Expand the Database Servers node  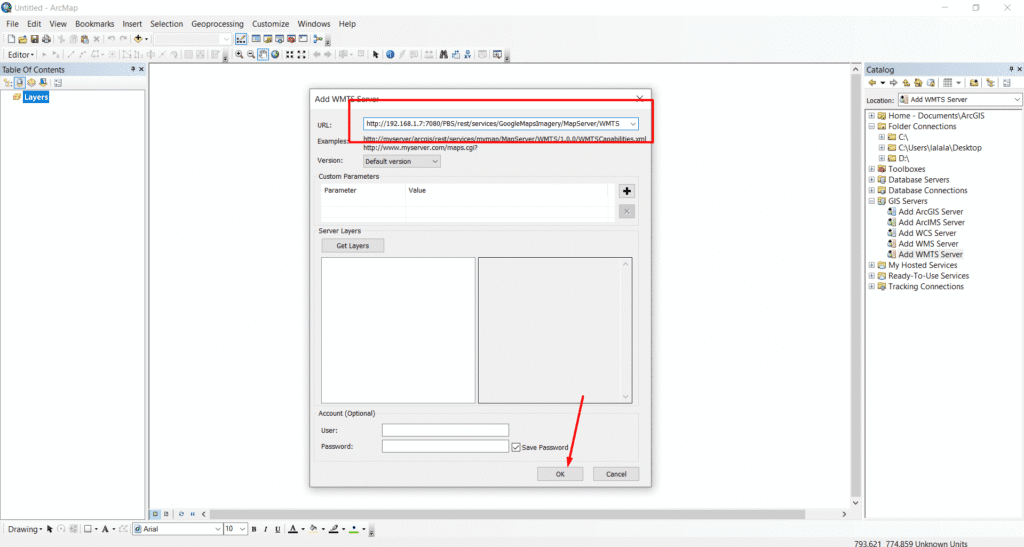[x=871, y=180]
